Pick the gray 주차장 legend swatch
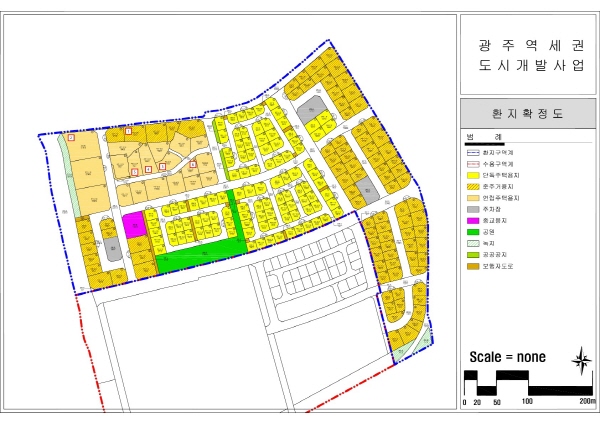Image resolution: width=600 pixels, height=423 pixels. coord(473,210)
